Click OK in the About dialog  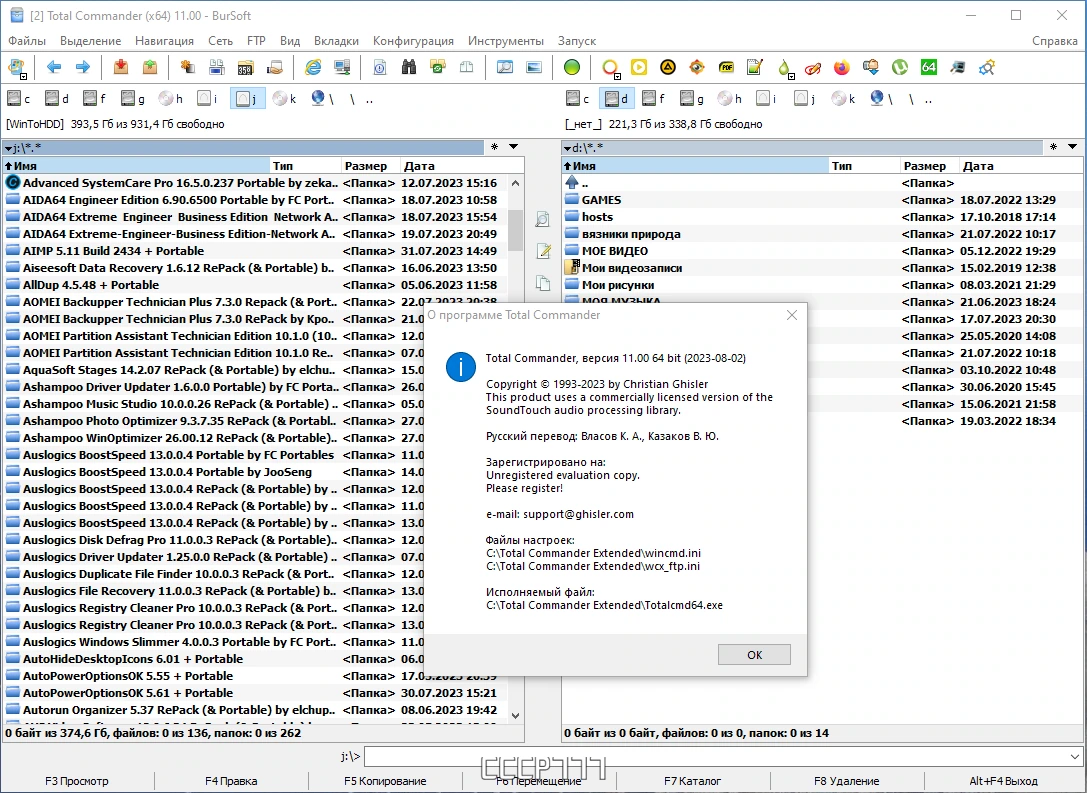pyautogui.click(x=754, y=654)
